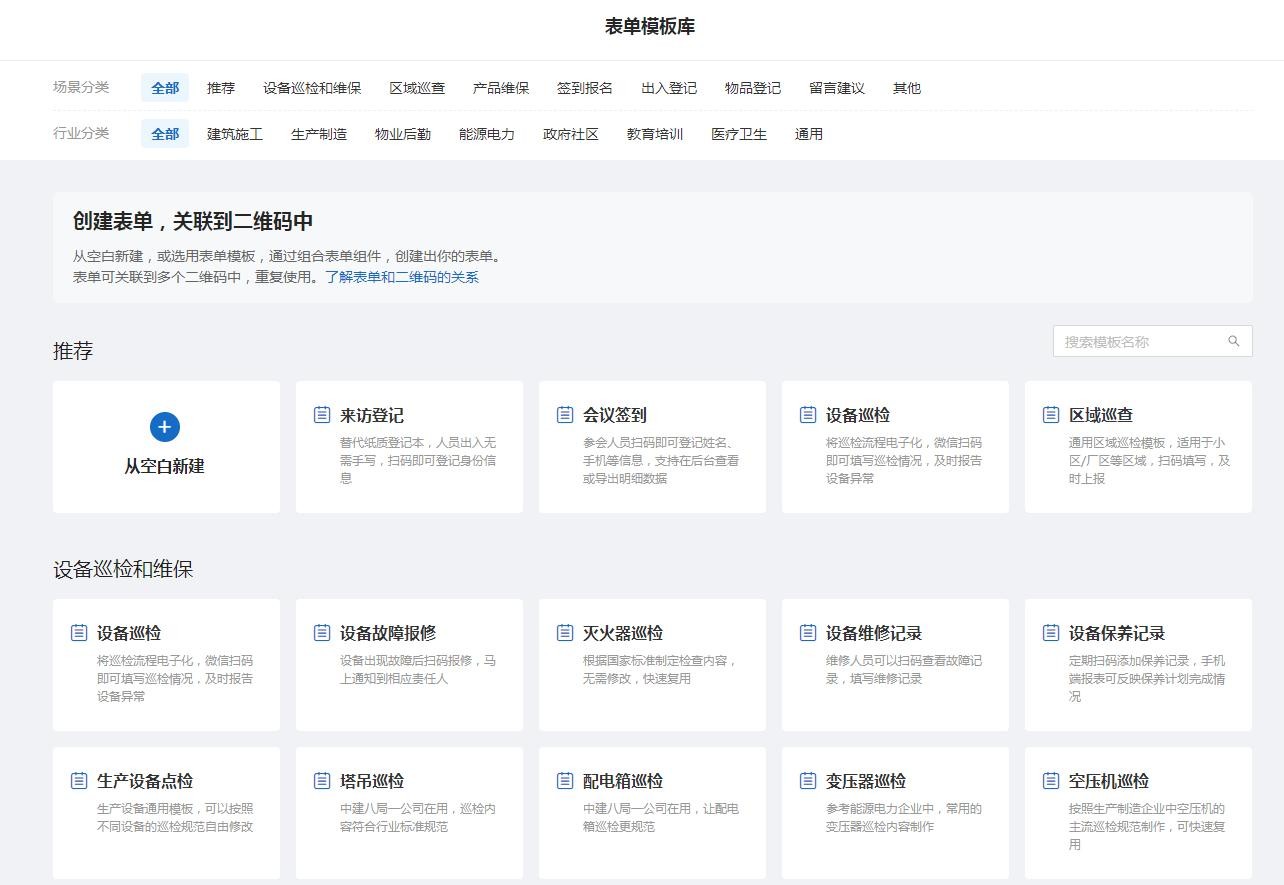Select the 生产设备点检 template card
Image resolution: width=1284 pixels, height=885 pixels.
pos(166,812)
